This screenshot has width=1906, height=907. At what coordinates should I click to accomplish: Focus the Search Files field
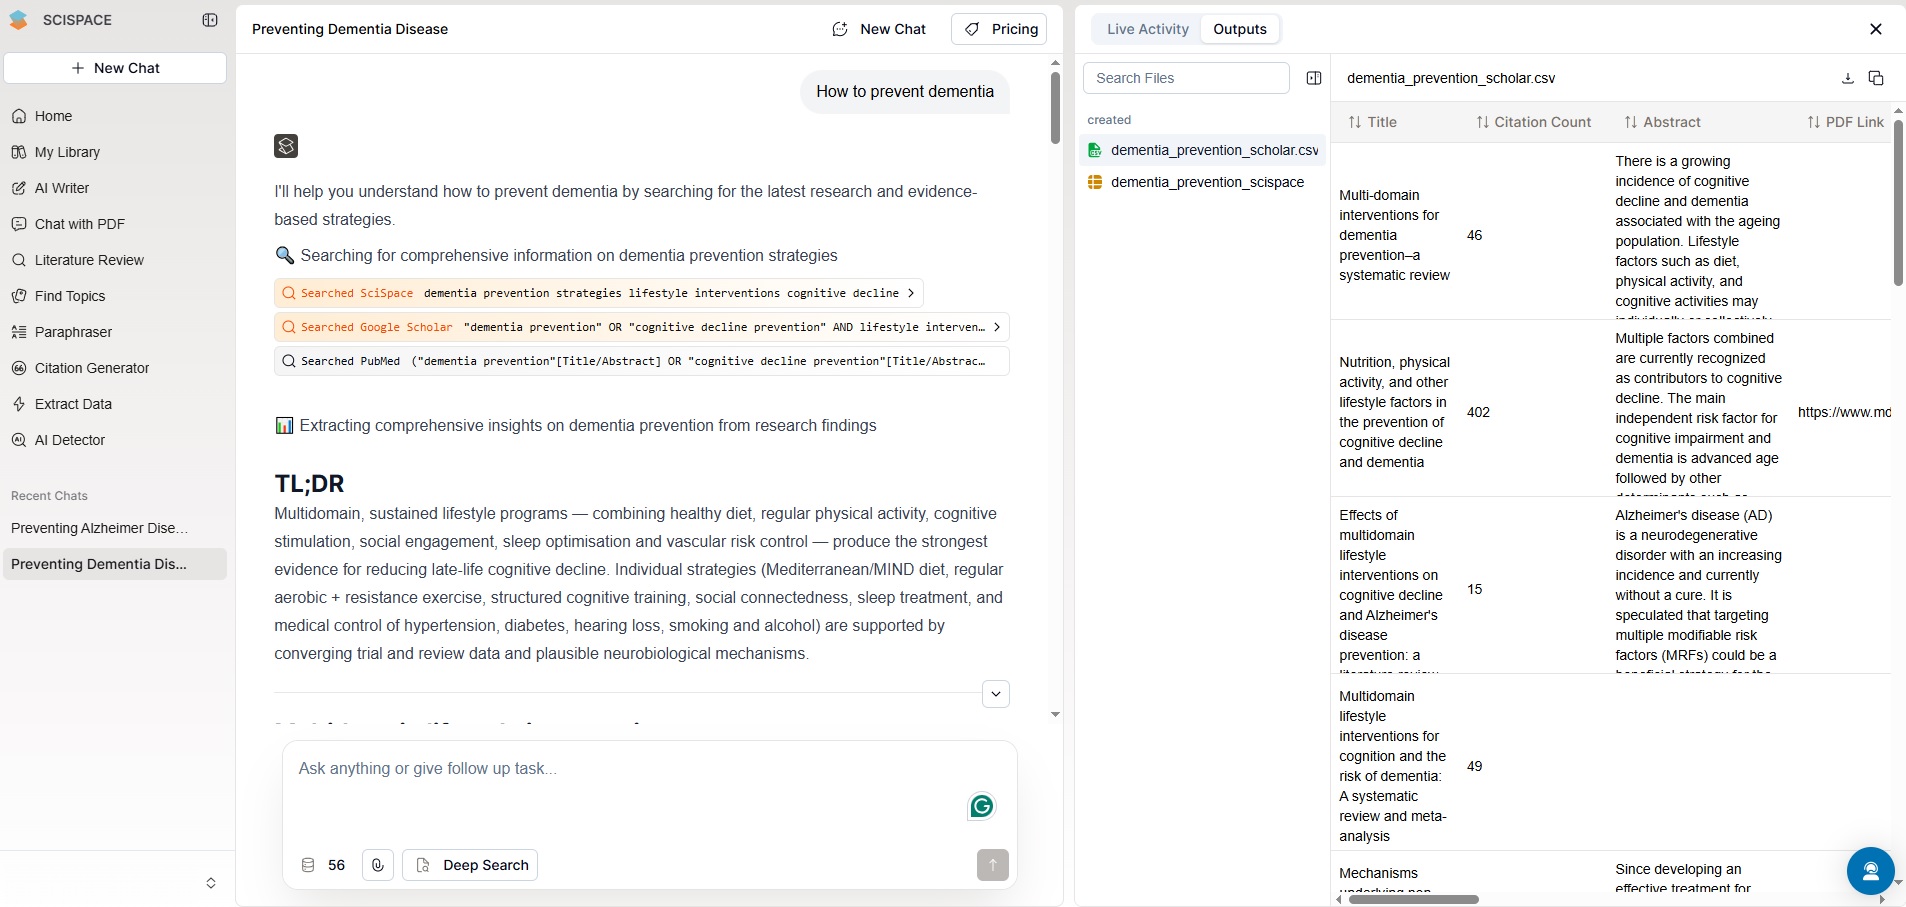(x=1186, y=78)
